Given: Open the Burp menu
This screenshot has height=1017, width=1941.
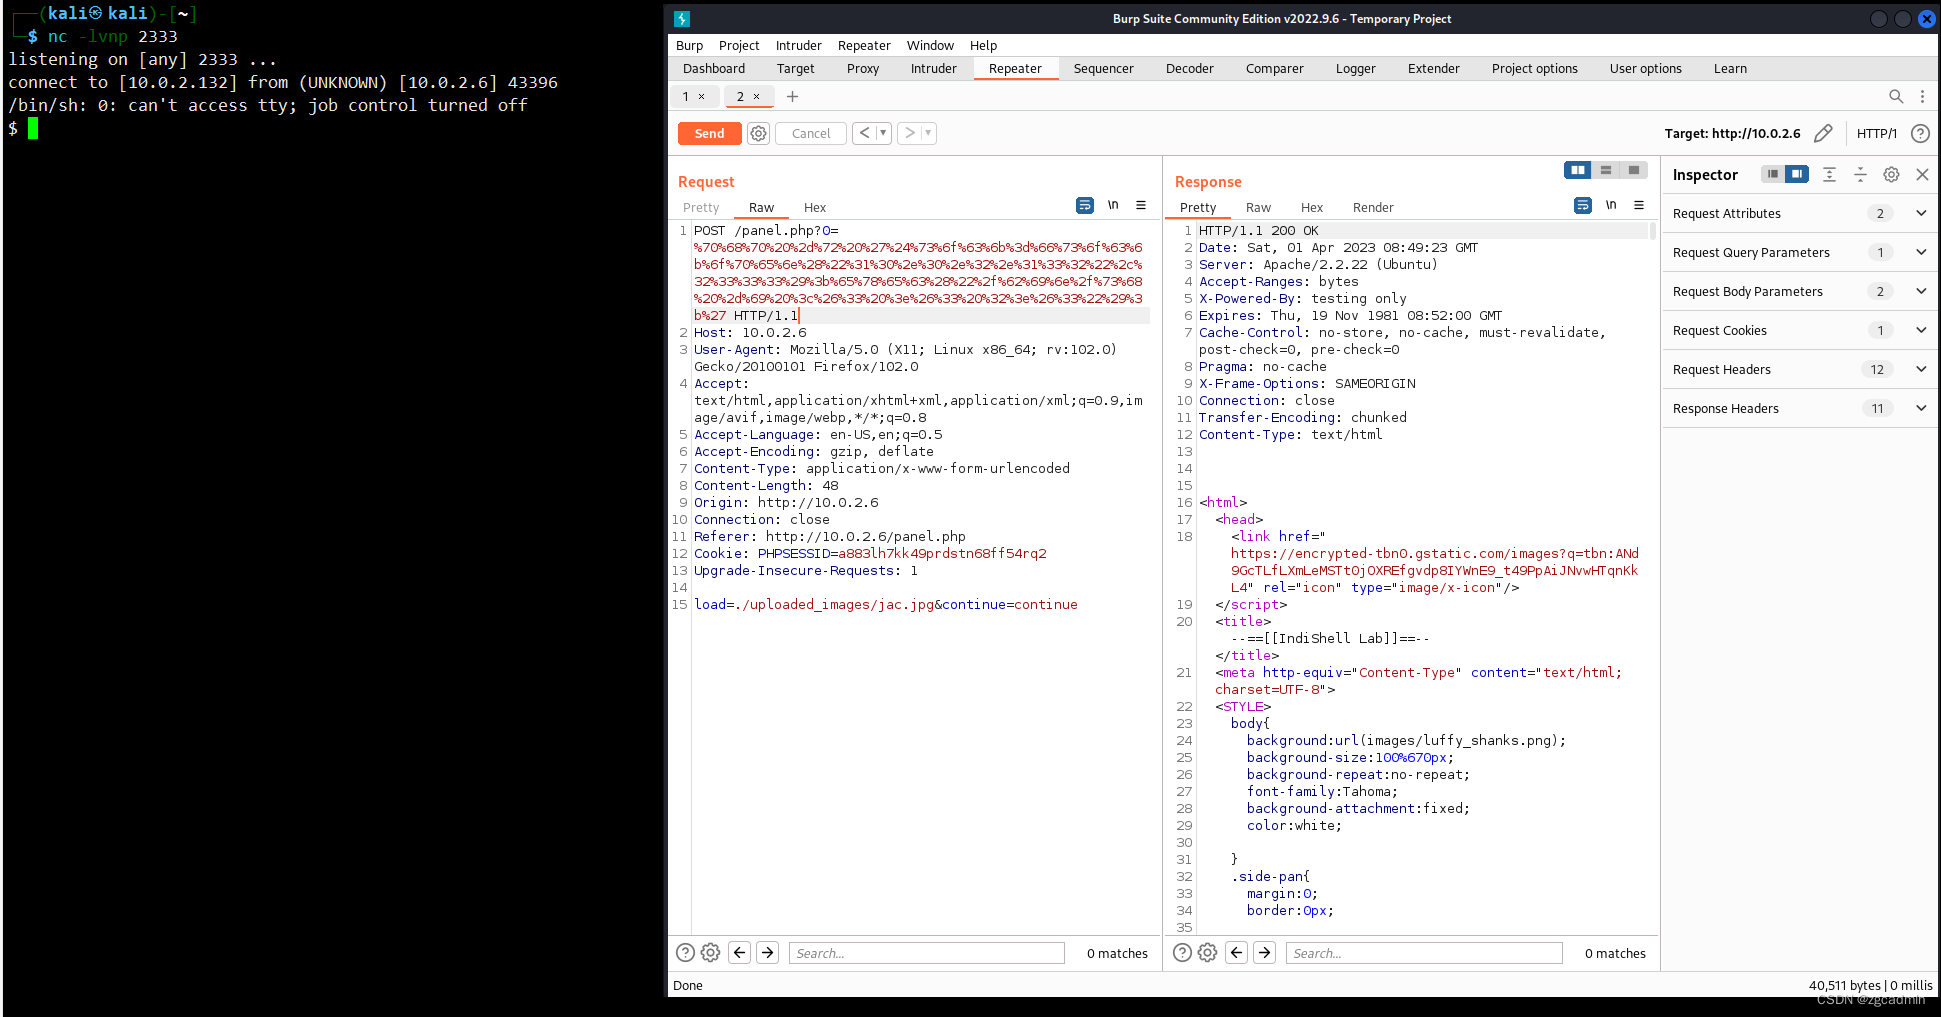Looking at the screenshot, I should pyautogui.click(x=689, y=45).
